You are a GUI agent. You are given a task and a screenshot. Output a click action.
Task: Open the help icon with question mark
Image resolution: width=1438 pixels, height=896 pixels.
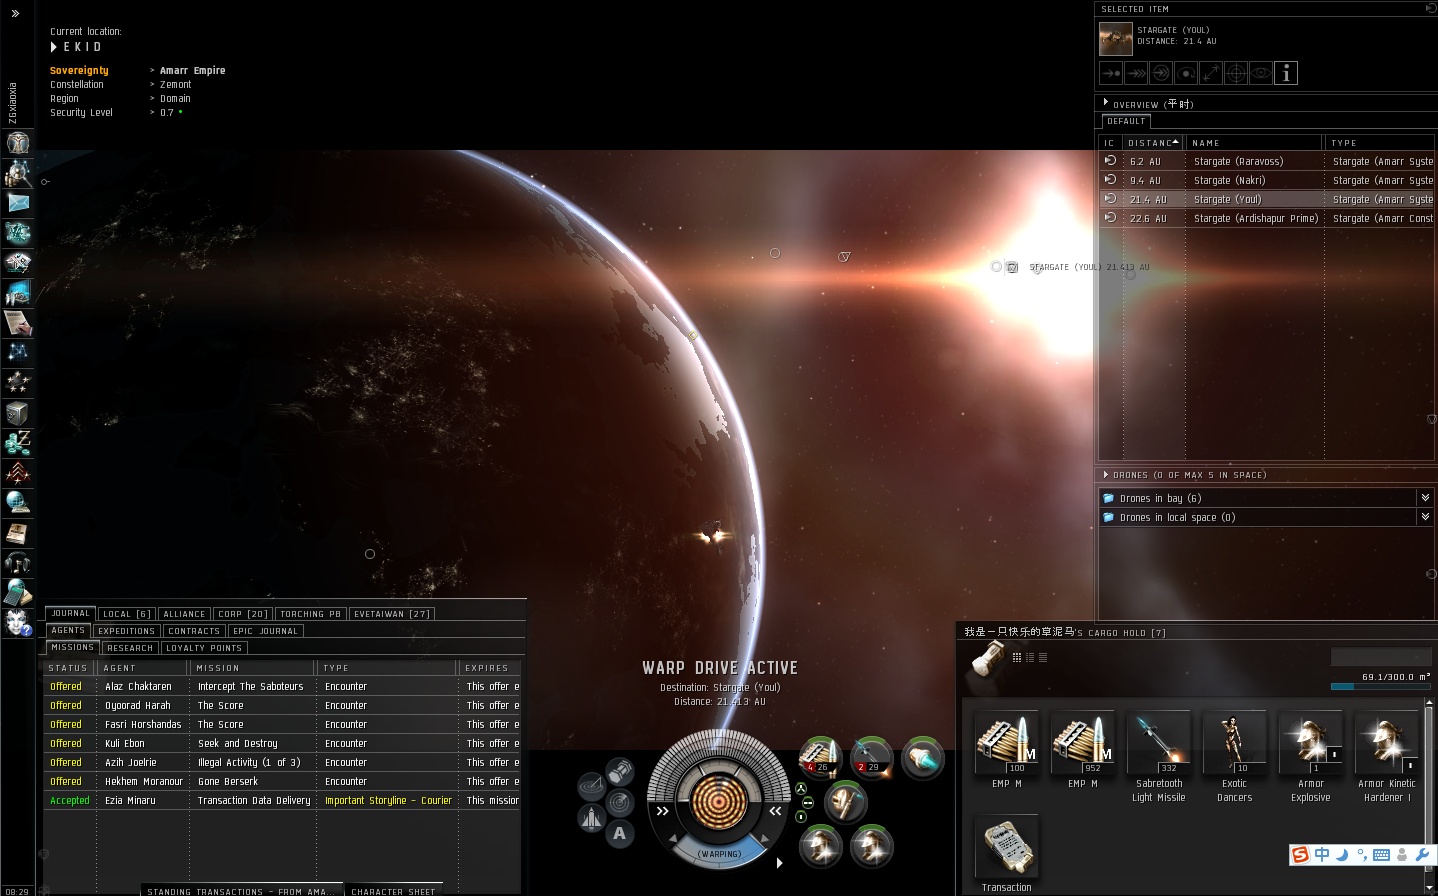[18, 623]
